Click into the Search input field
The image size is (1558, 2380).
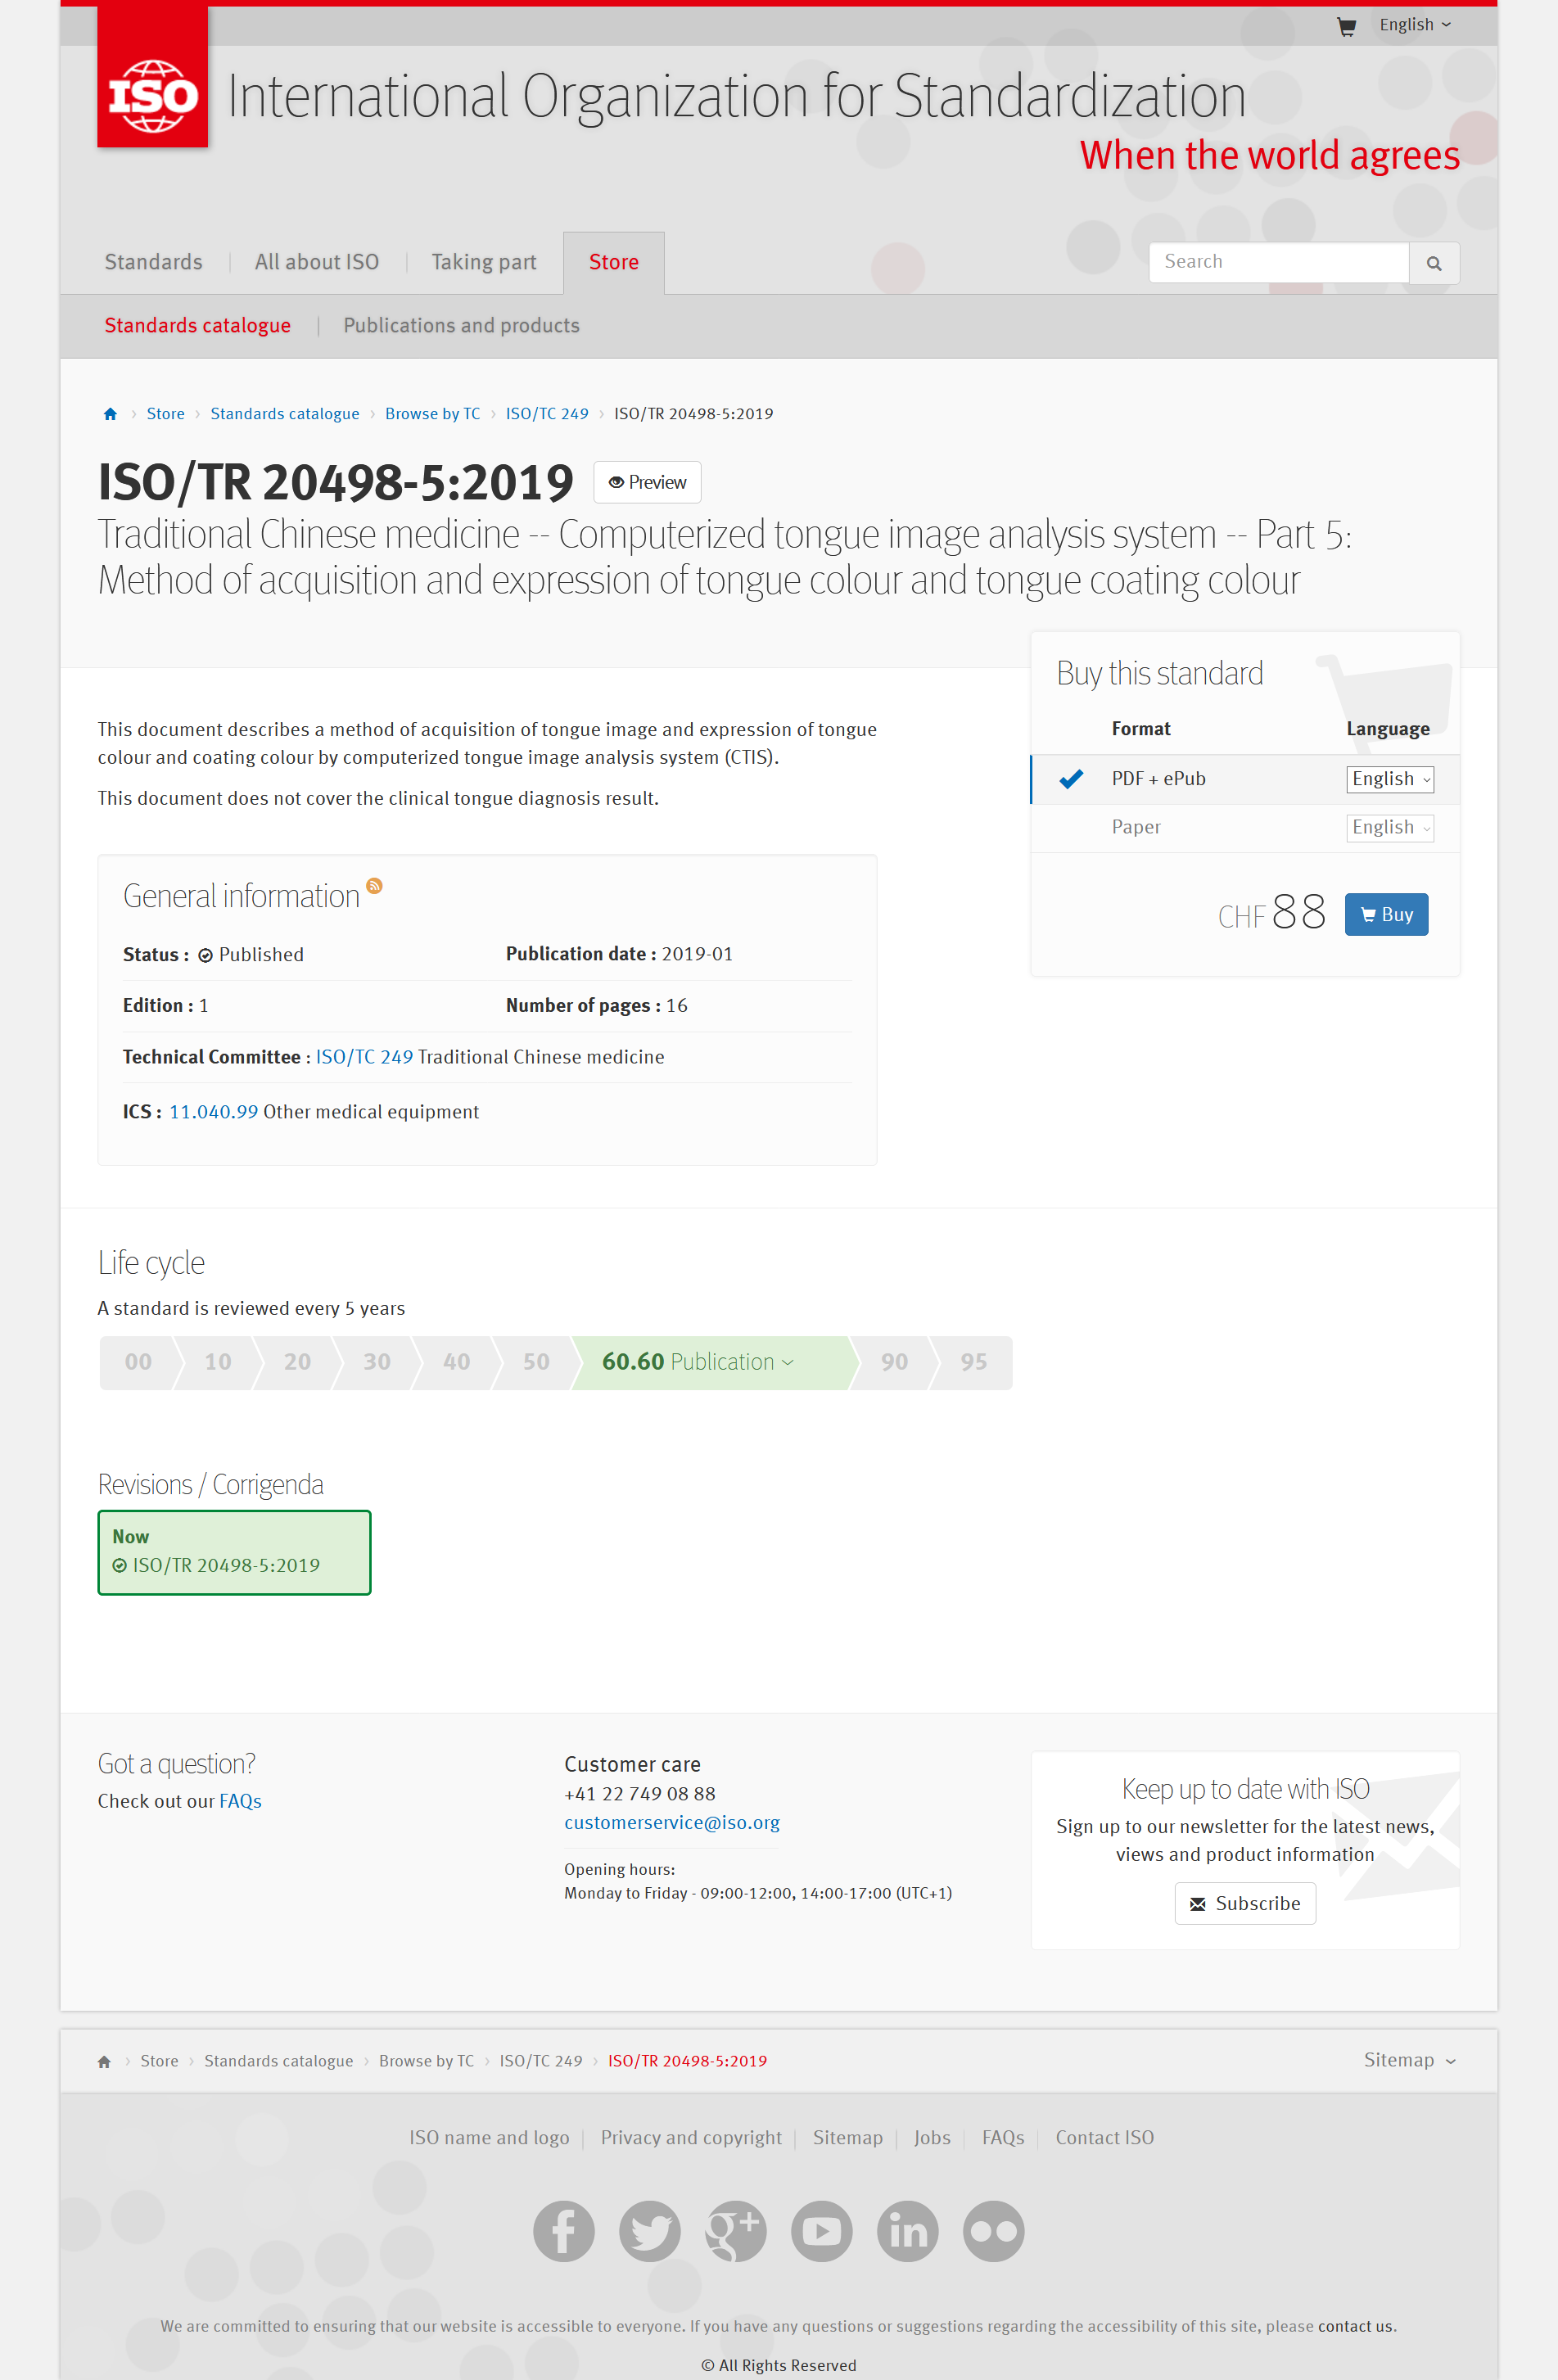pyautogui.click(x=1277, y=262)
